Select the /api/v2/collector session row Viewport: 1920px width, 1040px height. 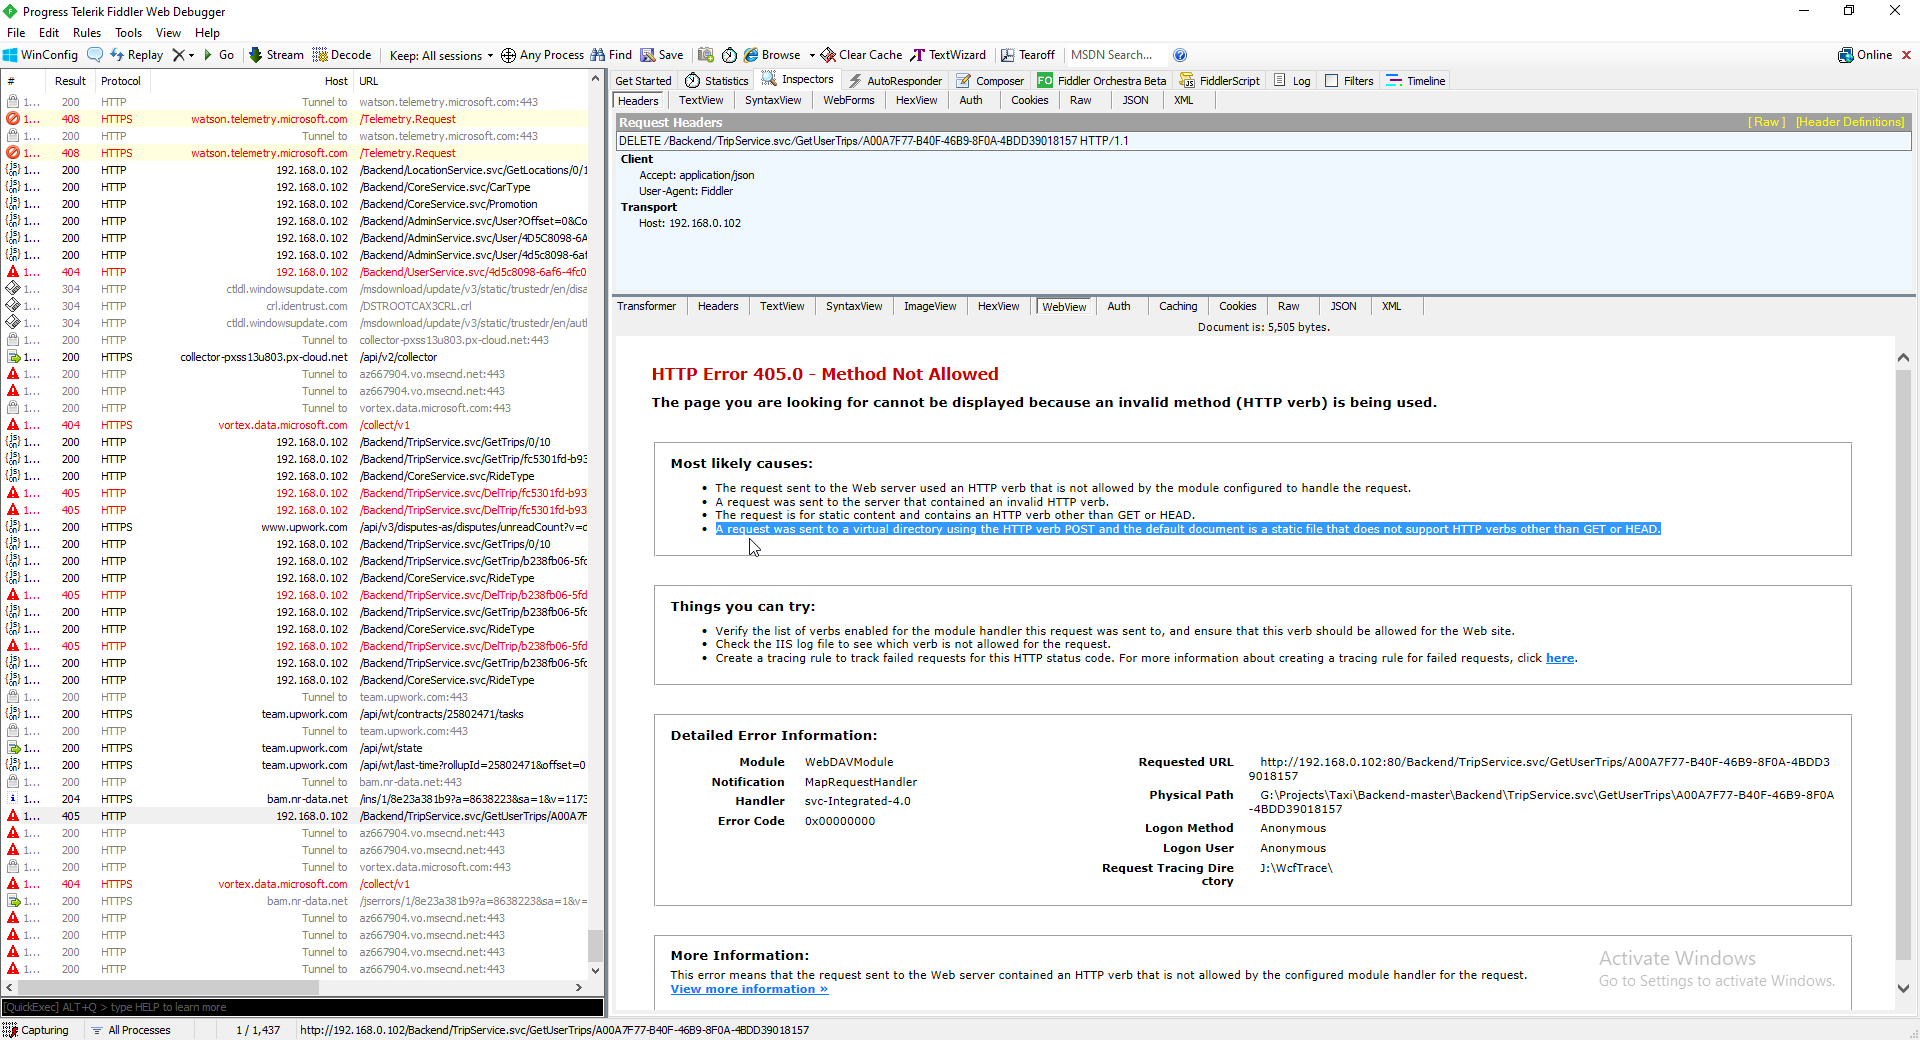(x=295, y=357)
